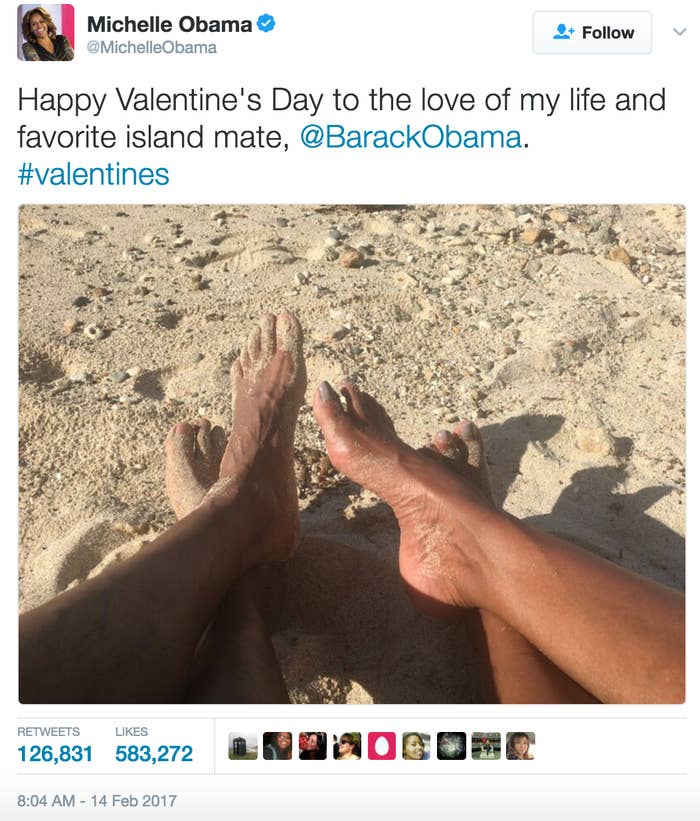The width and height of the screenshot is (700, 821).
Task: Open the fireworks liker avatar
Action: [x=451, y=746]
